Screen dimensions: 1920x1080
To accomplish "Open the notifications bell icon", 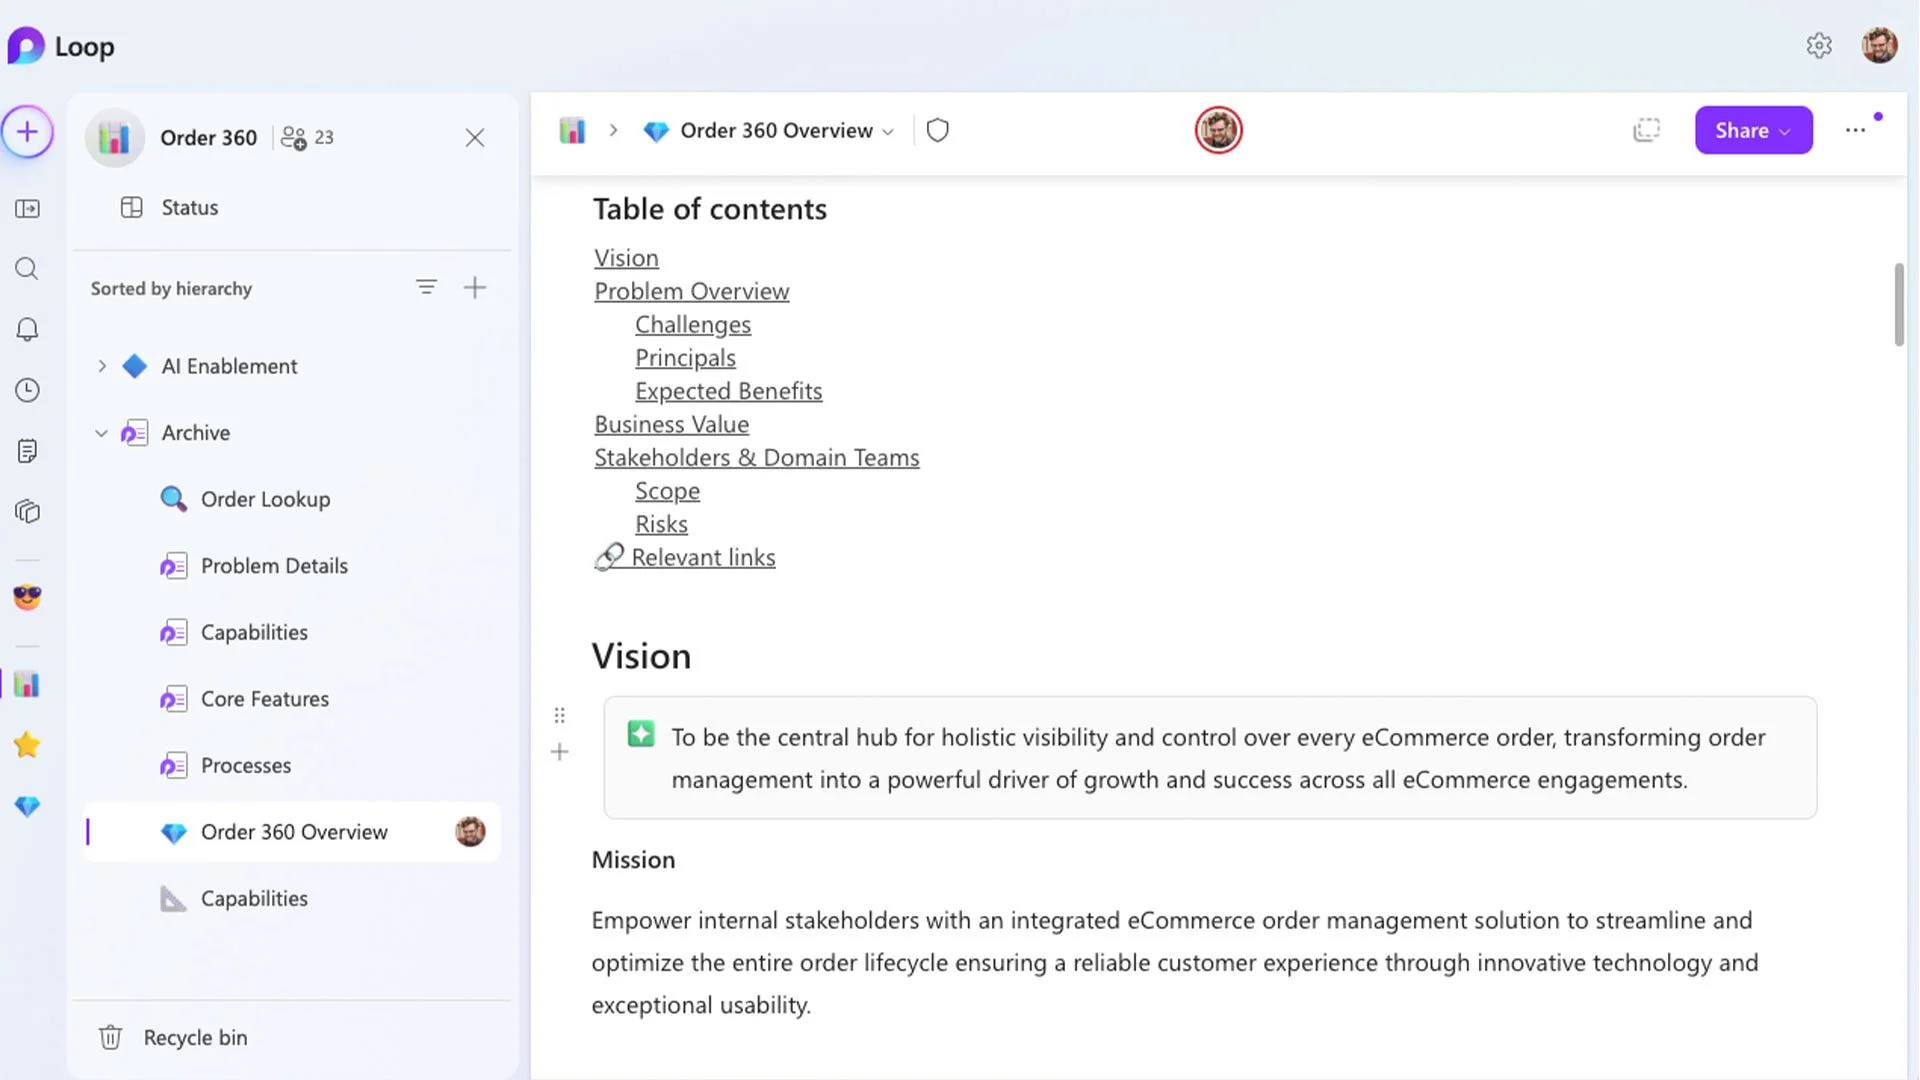I will tap(27, 330).
